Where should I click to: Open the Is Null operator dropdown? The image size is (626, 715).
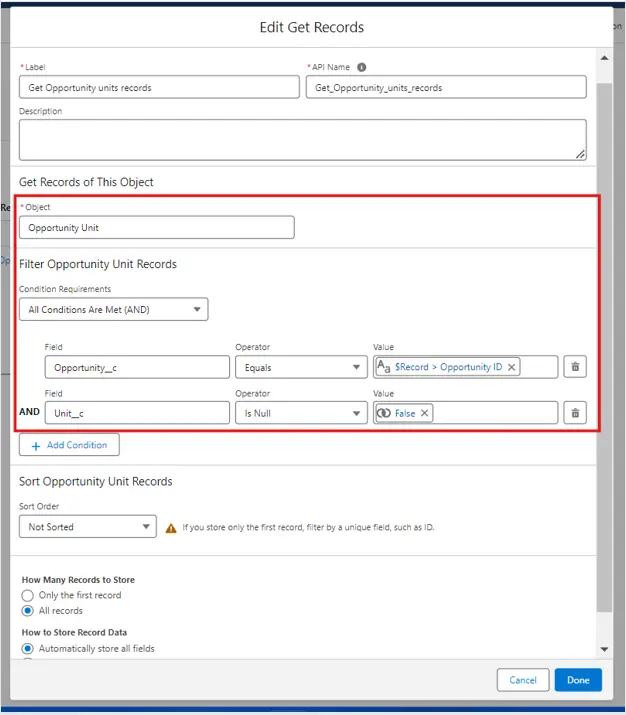[x=299, y=412]
